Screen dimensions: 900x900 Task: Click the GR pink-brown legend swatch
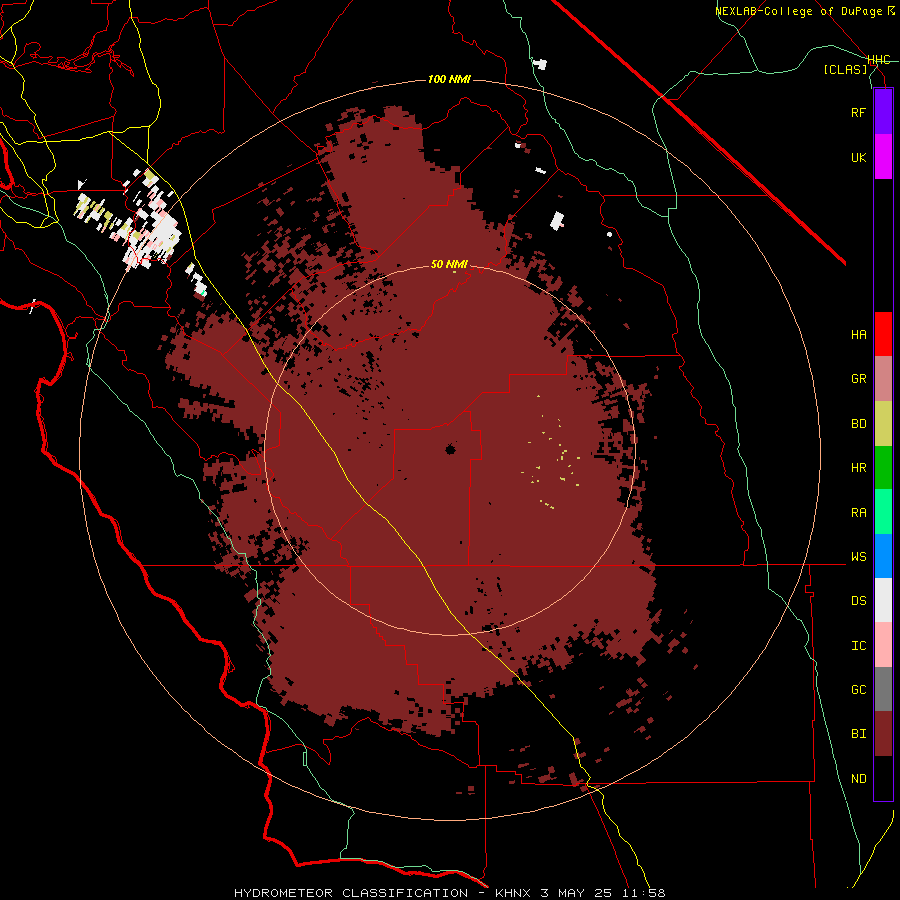(883, 379)
